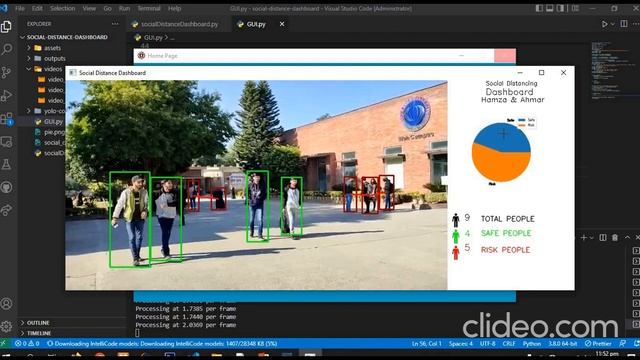
Task: Click the remote window indicator in status bar
Action: pos(4,344)
